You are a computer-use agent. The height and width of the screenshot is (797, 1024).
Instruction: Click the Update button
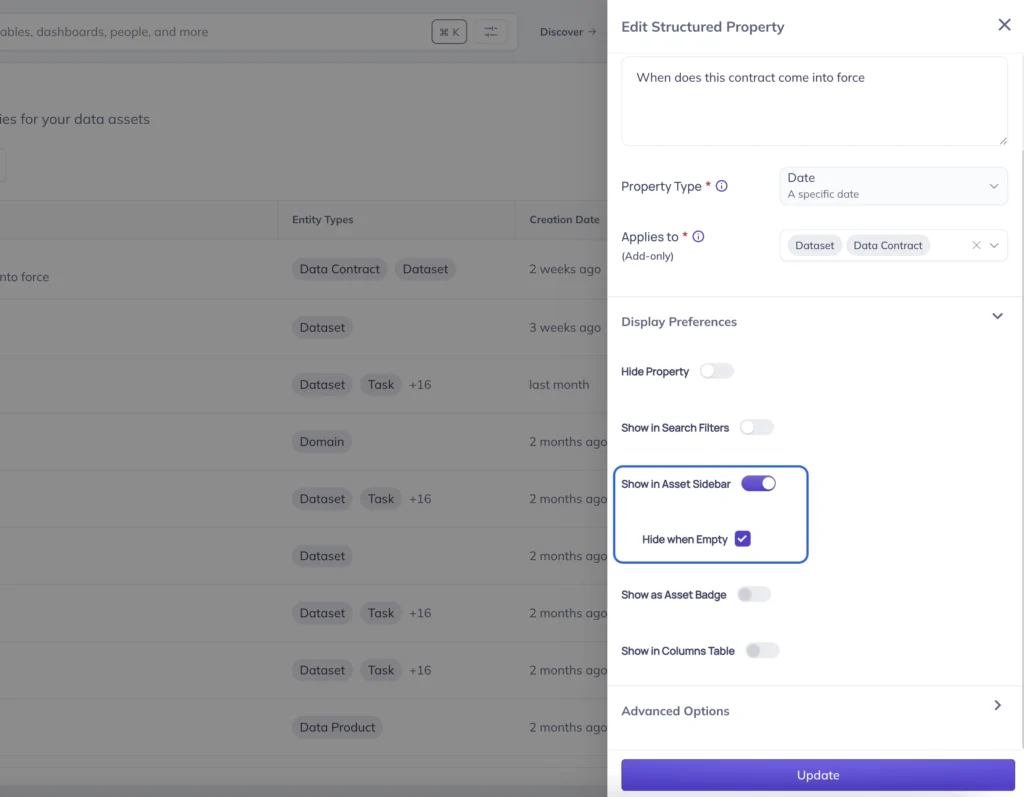pos(817,774)
